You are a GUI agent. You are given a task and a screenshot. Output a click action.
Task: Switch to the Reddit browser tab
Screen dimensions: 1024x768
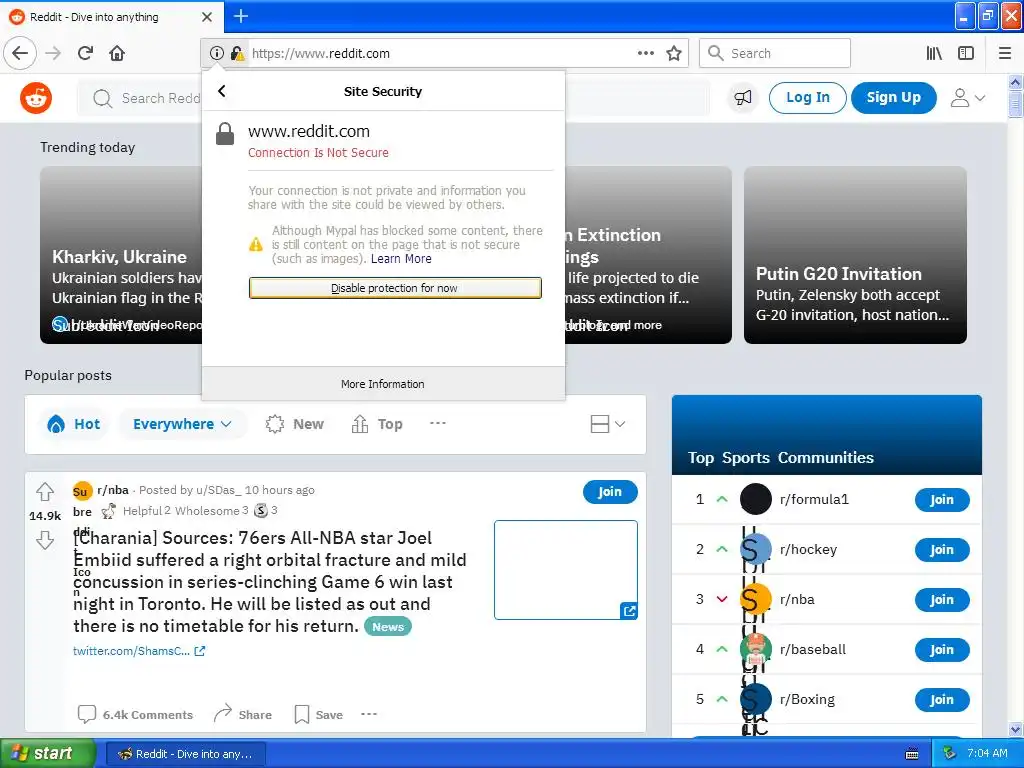tap(111, 17)
